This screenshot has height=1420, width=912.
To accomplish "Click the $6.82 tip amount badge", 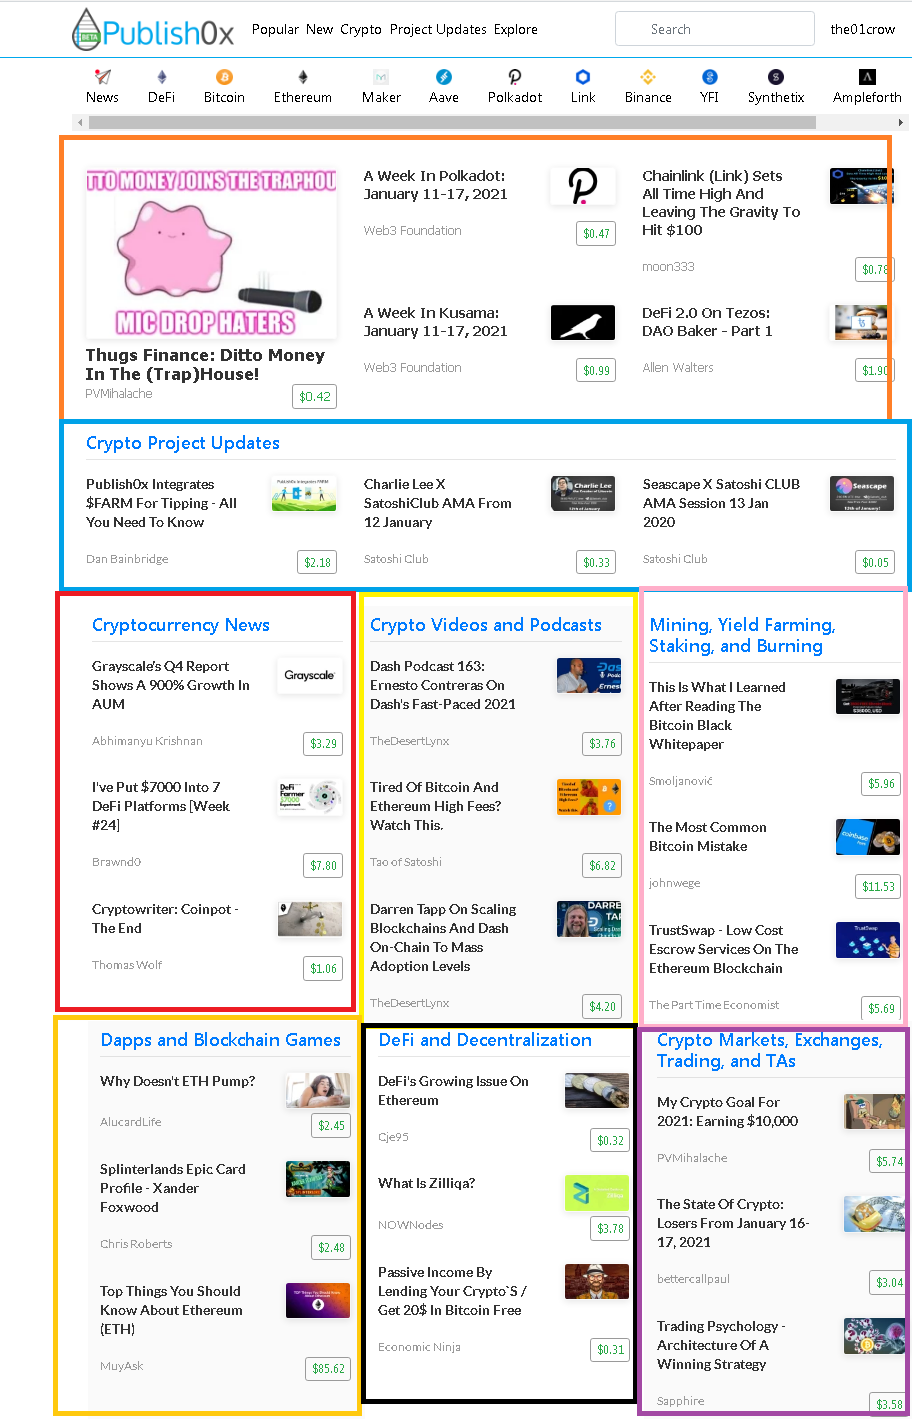I will point(603,866).
